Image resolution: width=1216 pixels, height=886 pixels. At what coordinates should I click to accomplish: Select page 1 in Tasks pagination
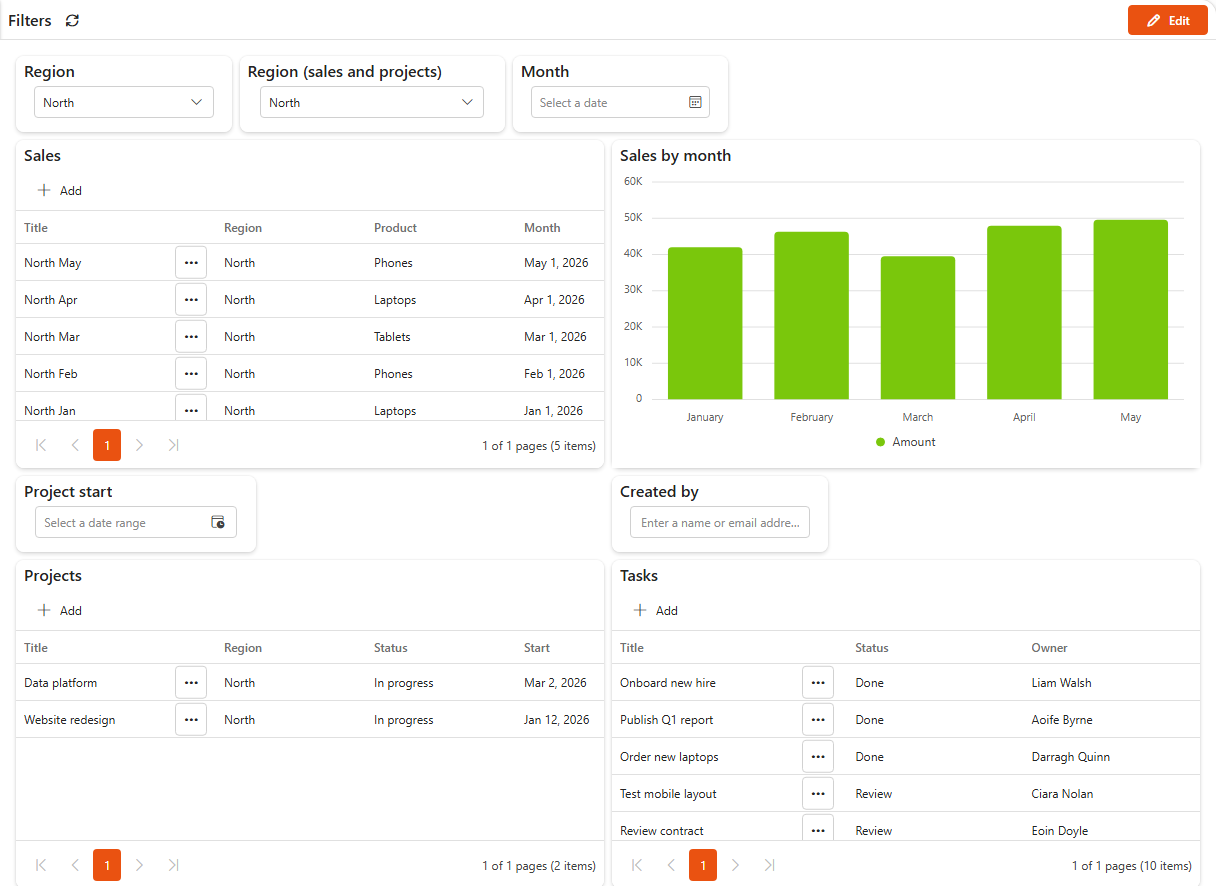pyautogui.click(x=703, y=865)
